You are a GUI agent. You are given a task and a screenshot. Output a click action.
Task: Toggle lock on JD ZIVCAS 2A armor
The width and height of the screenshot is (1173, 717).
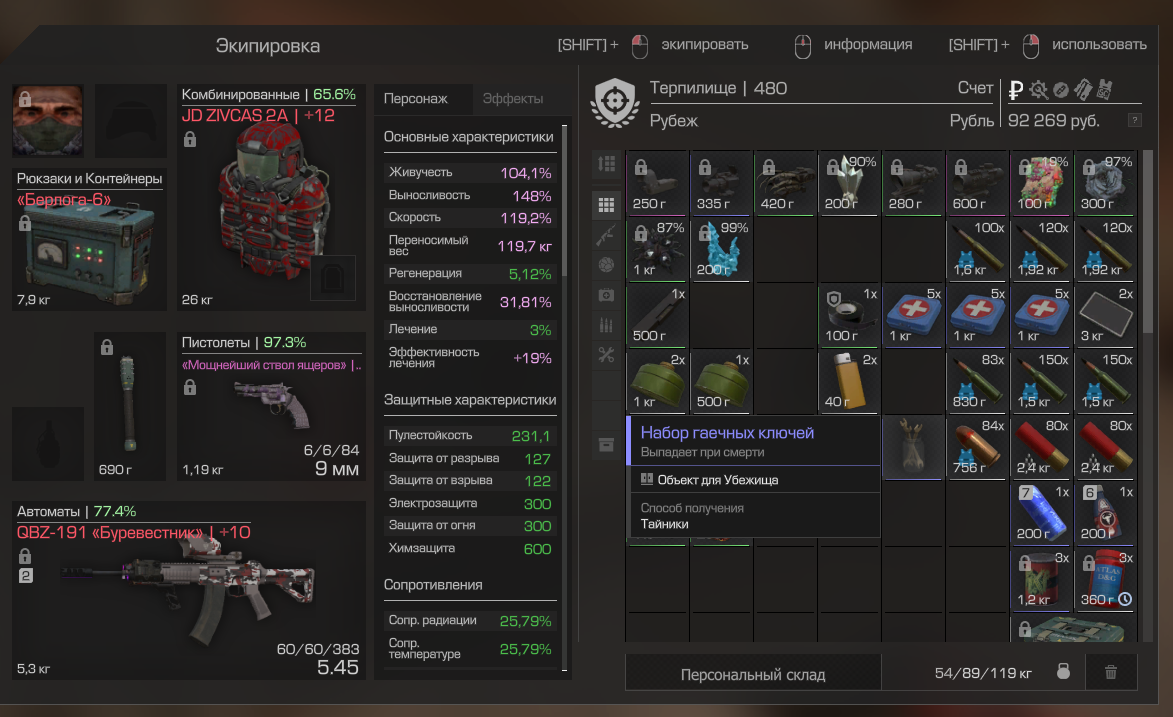(190, 139)
